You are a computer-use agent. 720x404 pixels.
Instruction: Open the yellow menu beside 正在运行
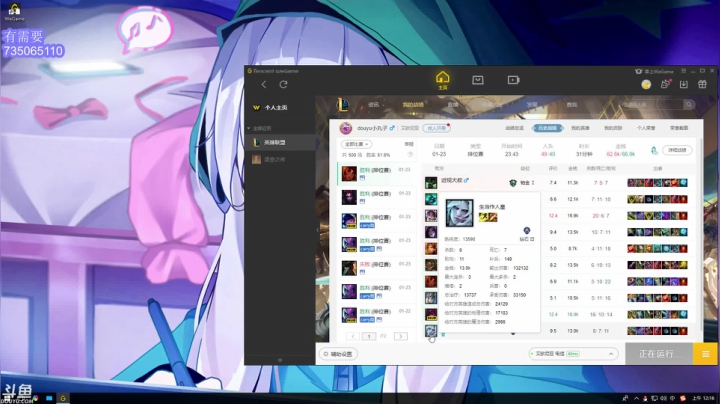tap(705, 354)
